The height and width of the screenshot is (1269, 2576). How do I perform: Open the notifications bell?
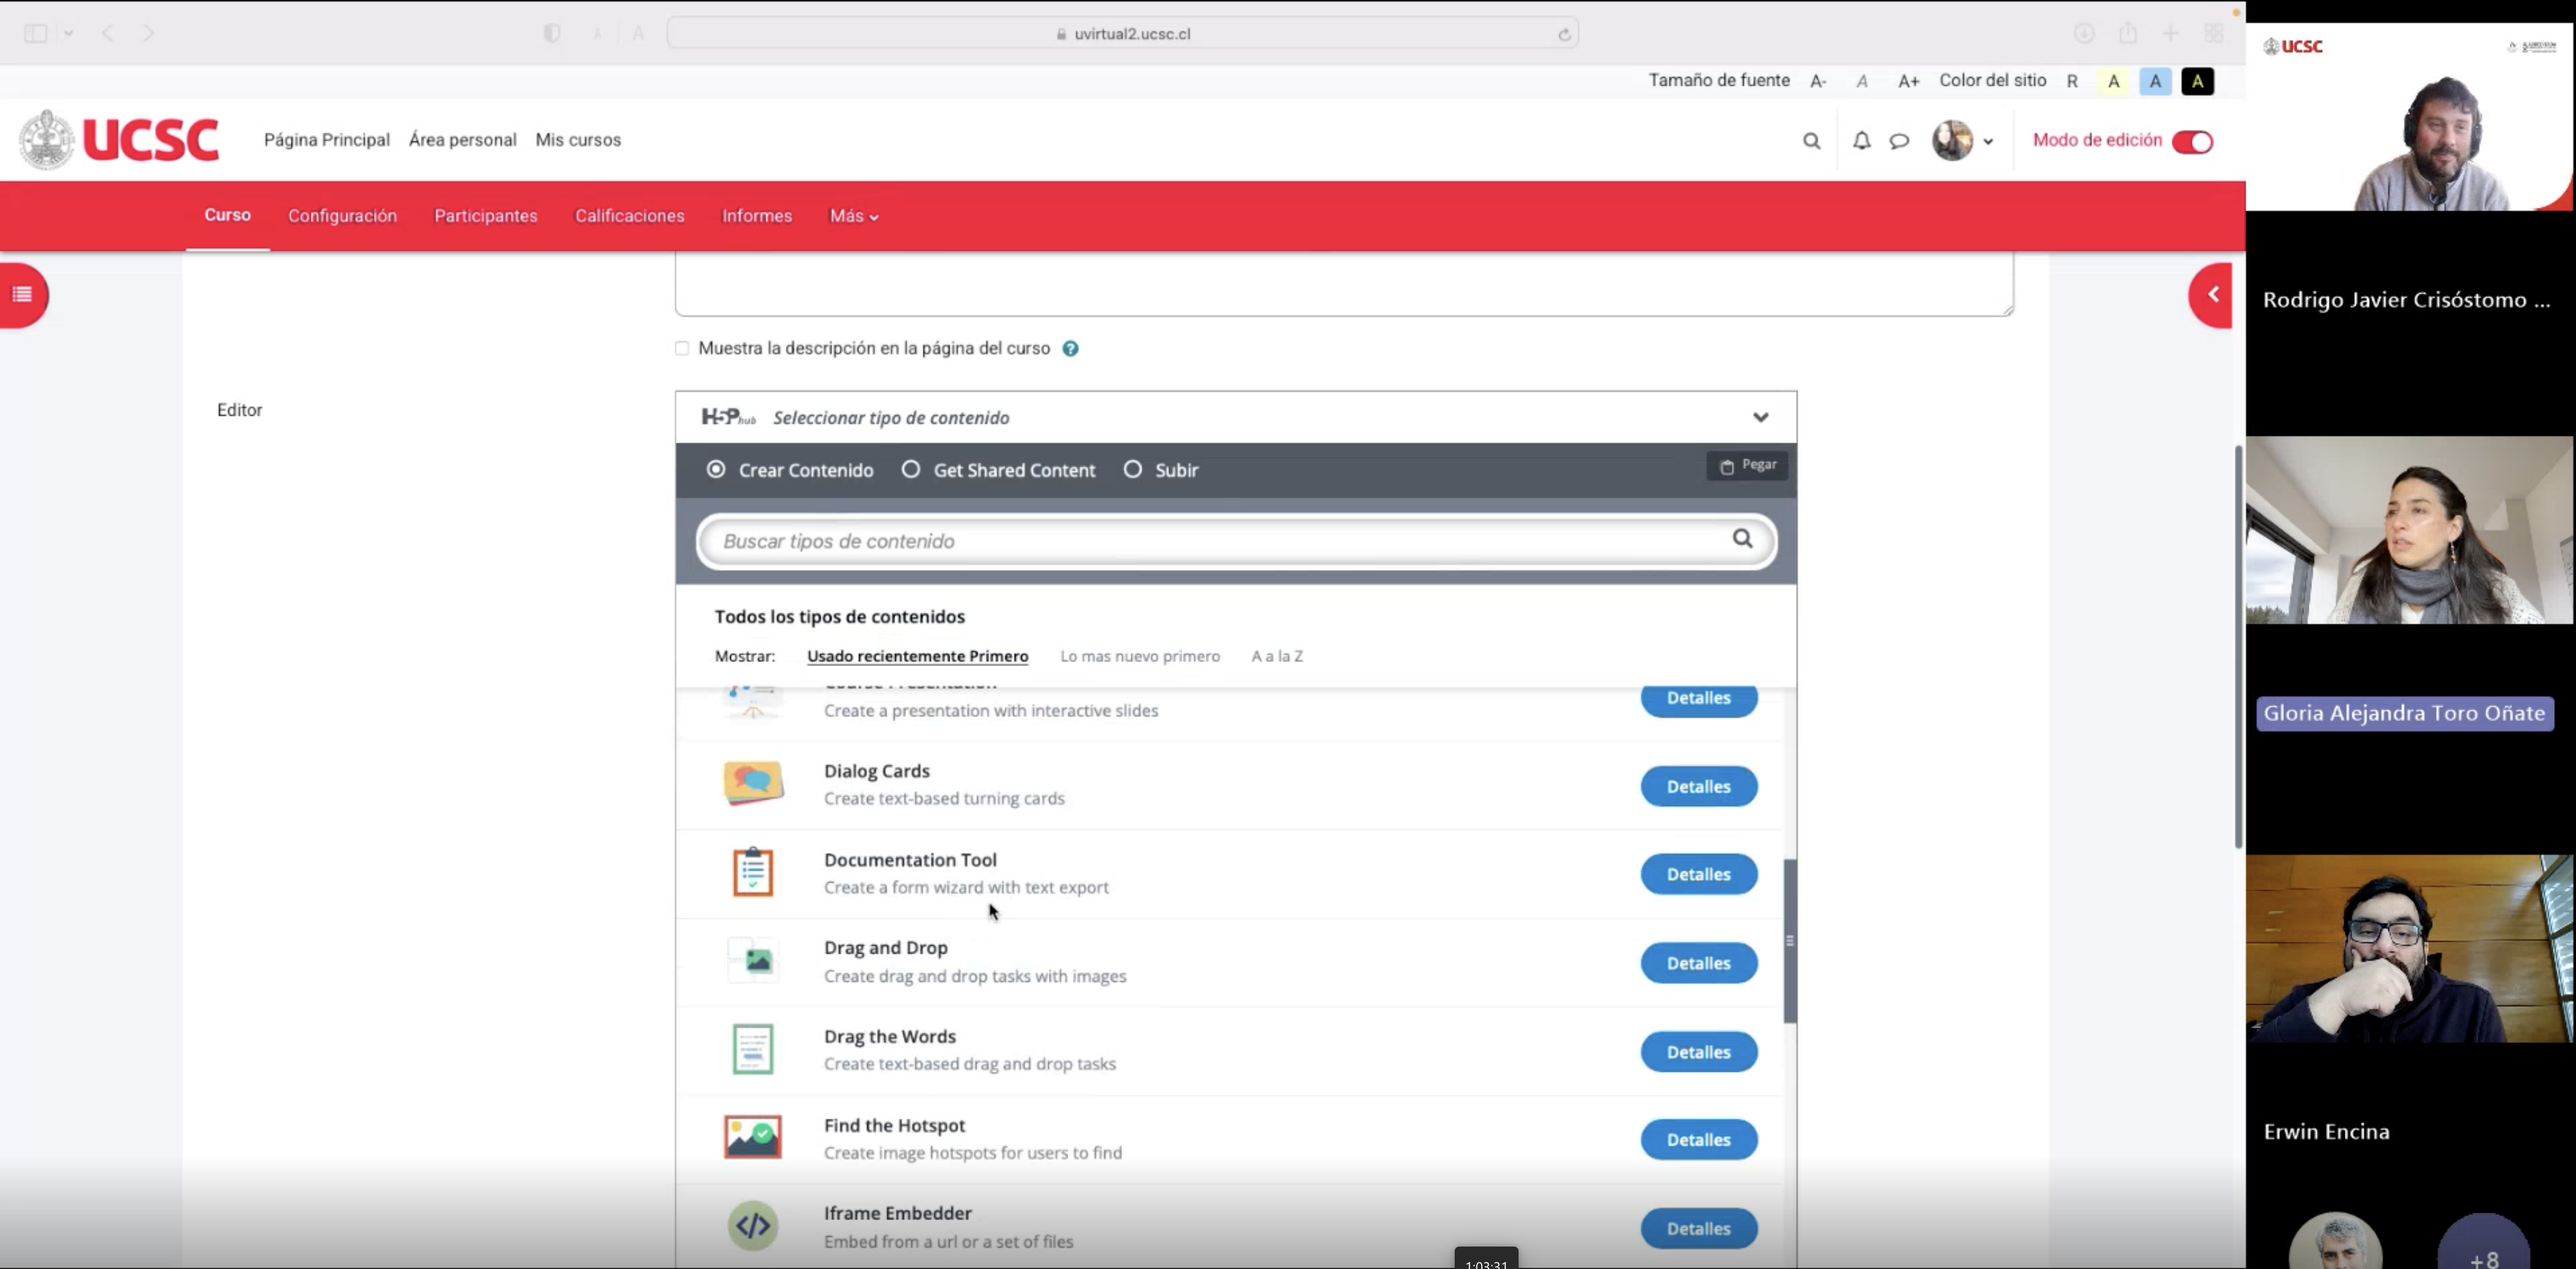click(x=1861, y=141)
